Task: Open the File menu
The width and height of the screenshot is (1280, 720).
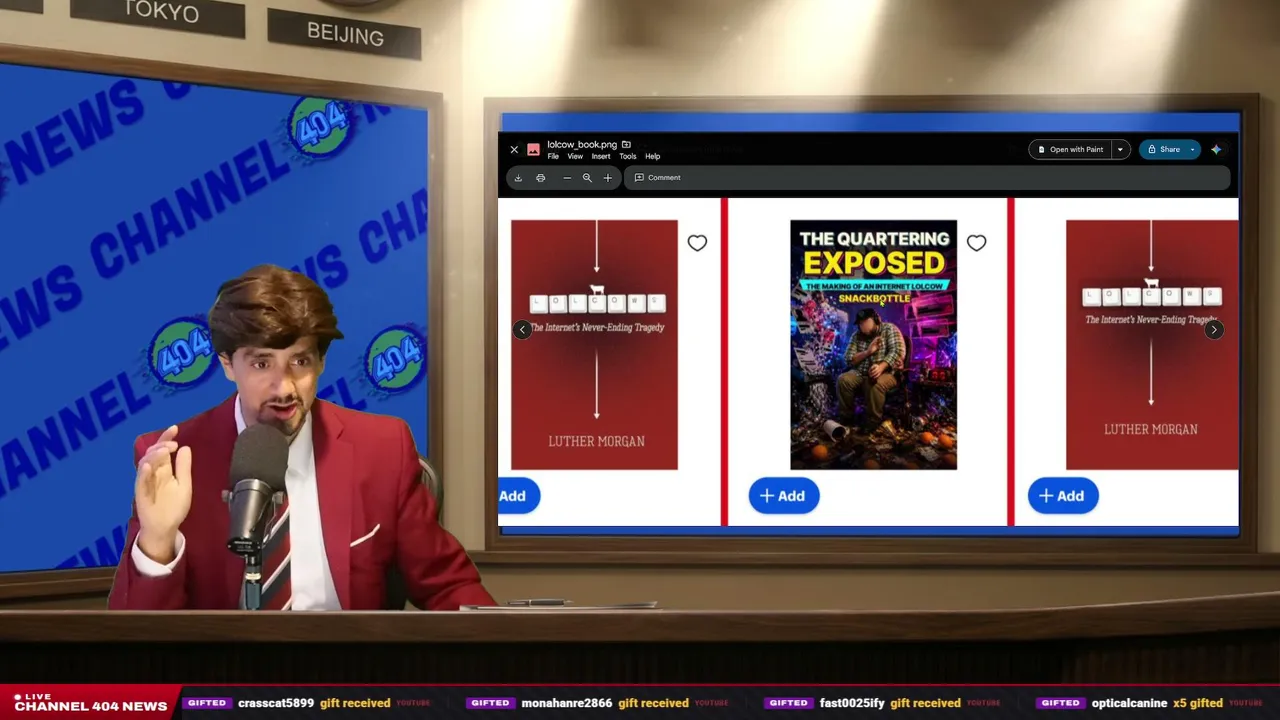Action: 553,157
